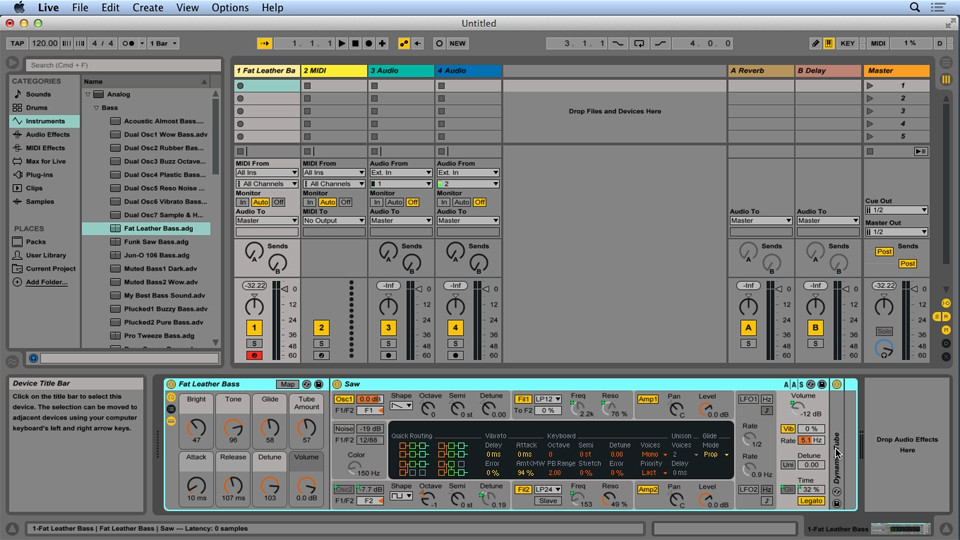Screen dimensions: 960x540
Task: Open the Options menu
Action: 230,7
